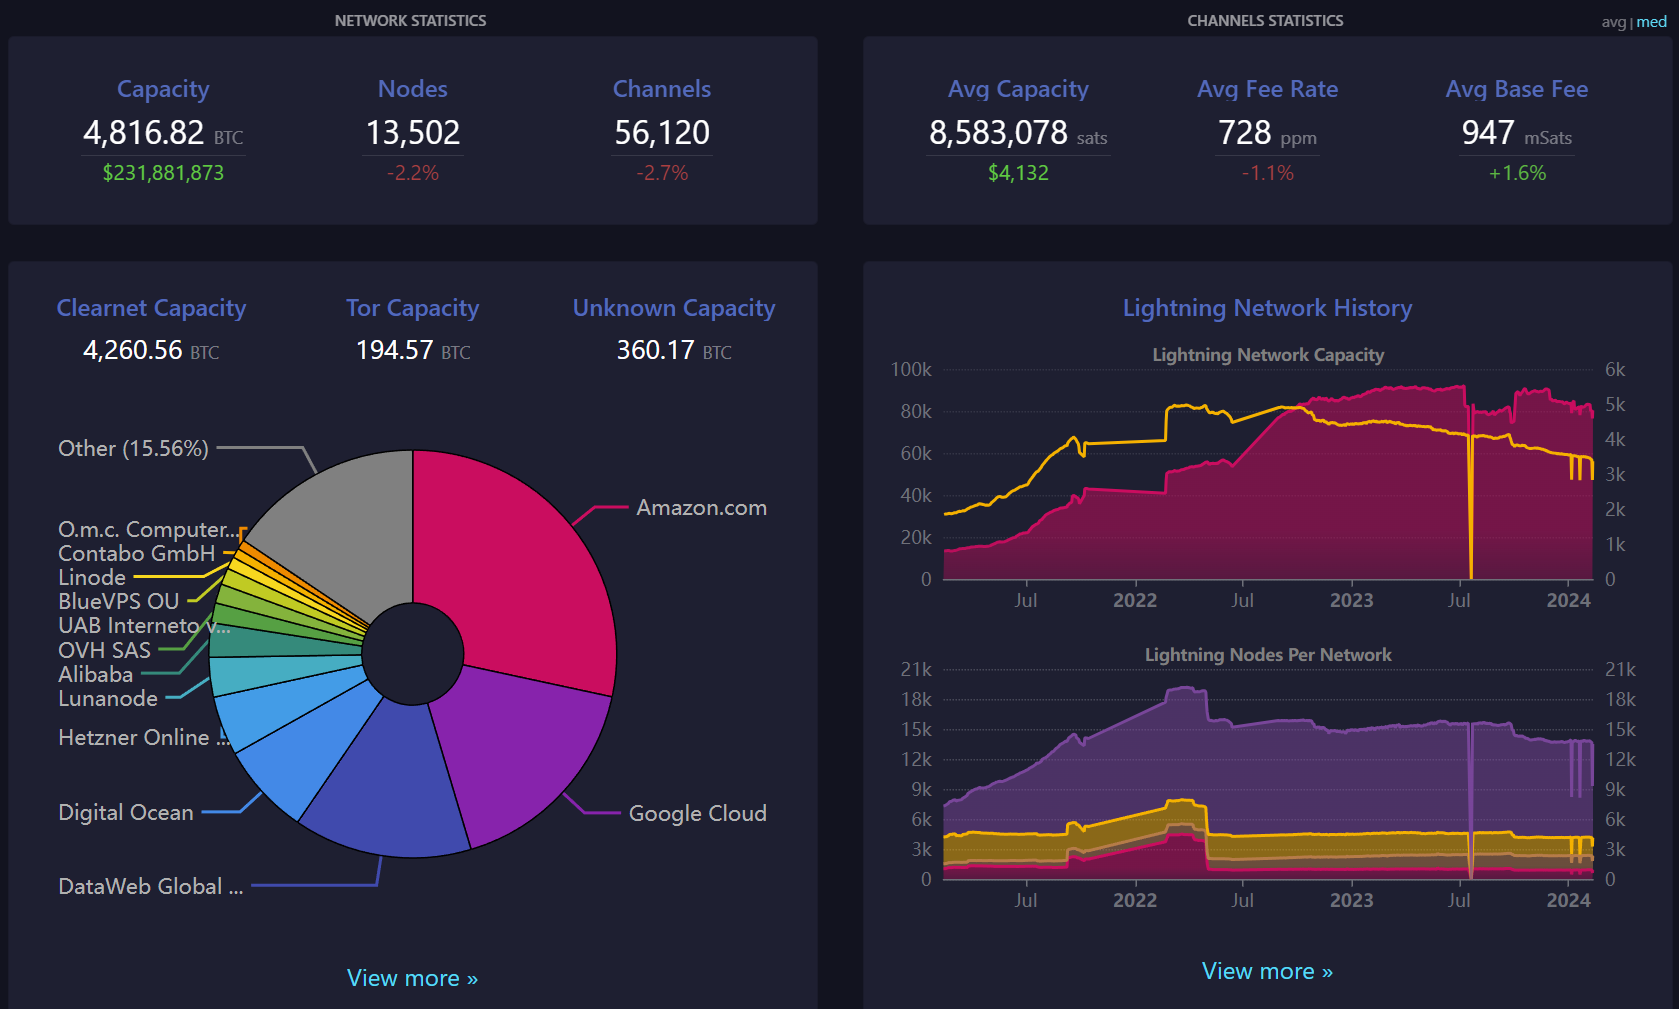Viewport: 1679px width, 1009px height.
Task: Click the Lightning Nodes Per Network chart title
Action: pyautogui.click(x=1268, y=655)
